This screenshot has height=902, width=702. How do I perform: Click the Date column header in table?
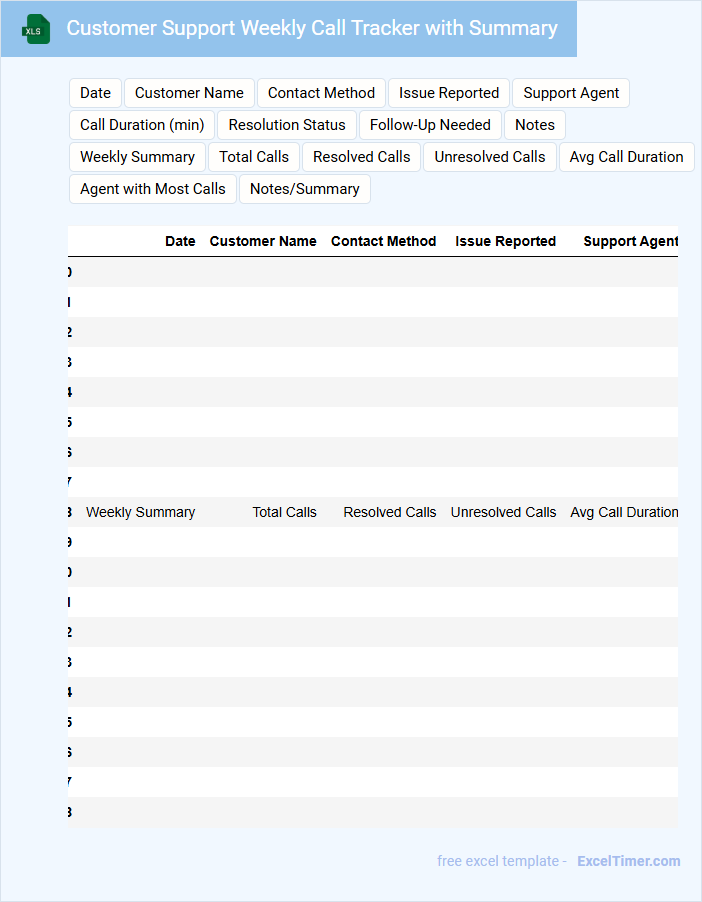(180, 242)
